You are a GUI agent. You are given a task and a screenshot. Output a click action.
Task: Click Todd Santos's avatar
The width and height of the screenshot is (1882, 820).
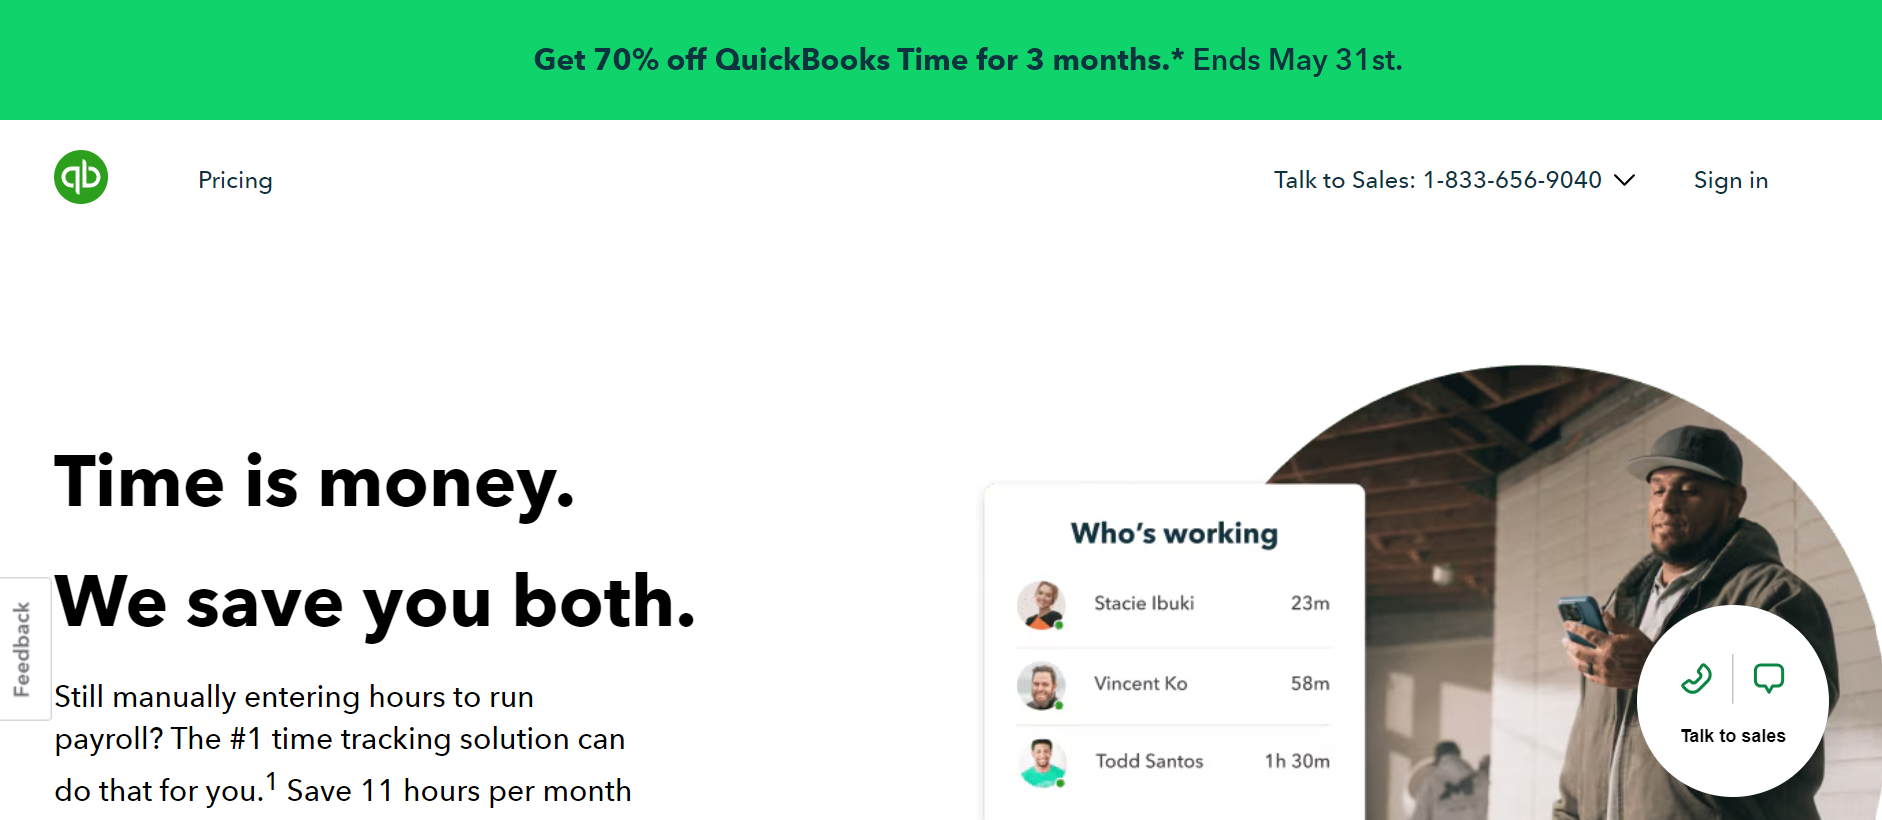coord(1042,763)
